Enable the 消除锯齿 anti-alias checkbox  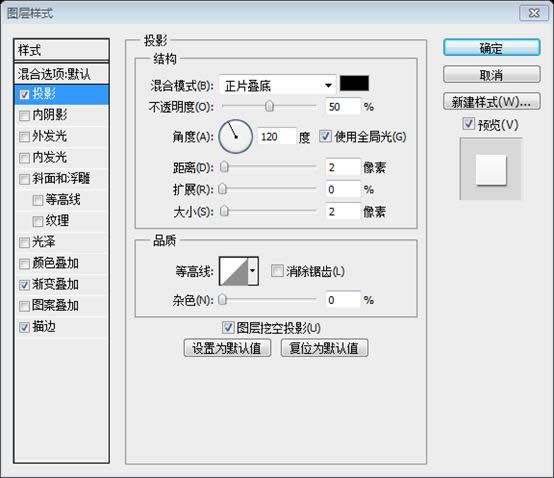tap(277, 271)
